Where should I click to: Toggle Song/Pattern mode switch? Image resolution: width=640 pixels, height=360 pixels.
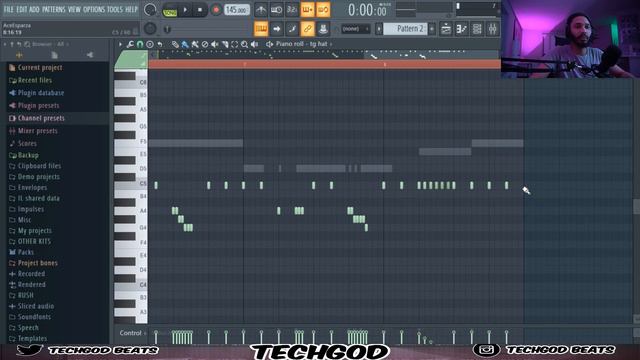click(169, 9)
